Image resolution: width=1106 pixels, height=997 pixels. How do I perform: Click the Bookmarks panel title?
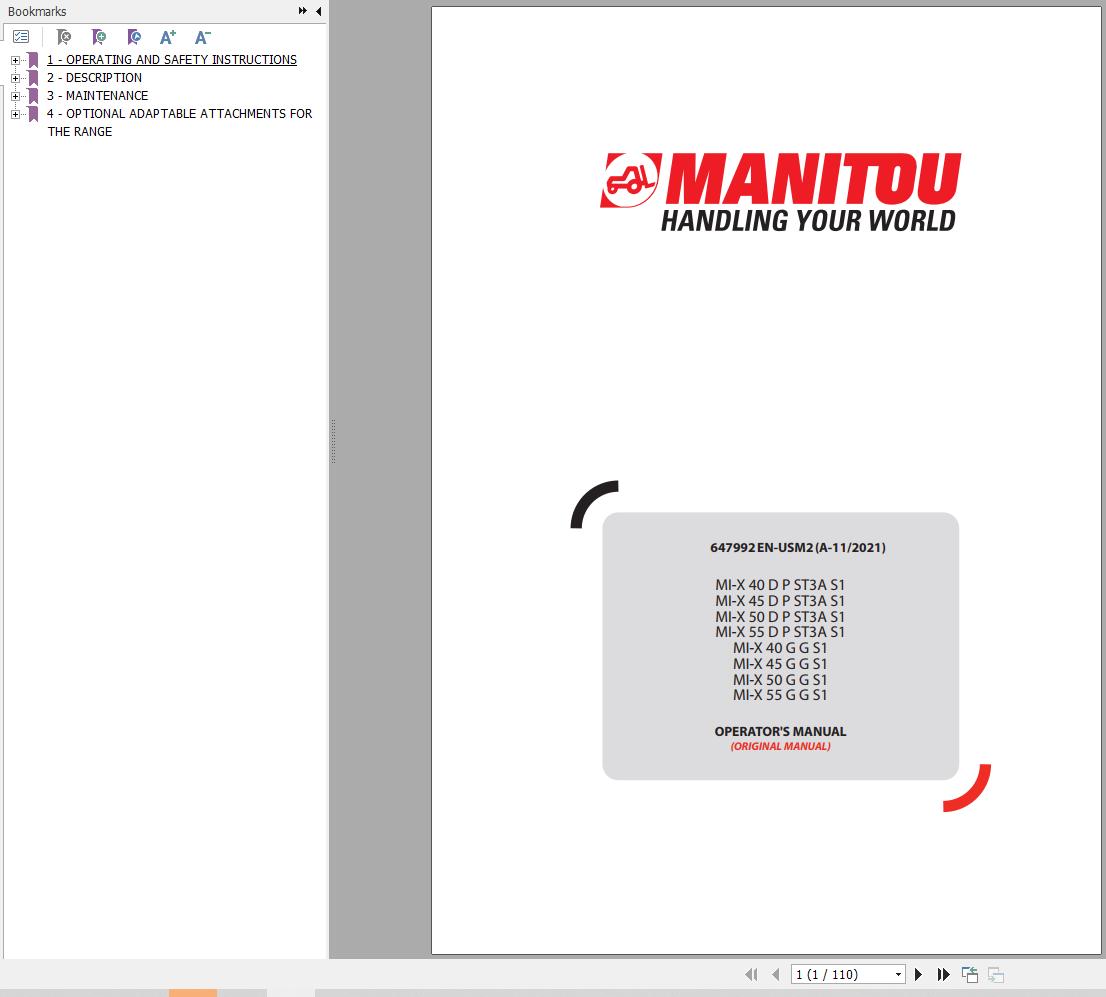37,11
